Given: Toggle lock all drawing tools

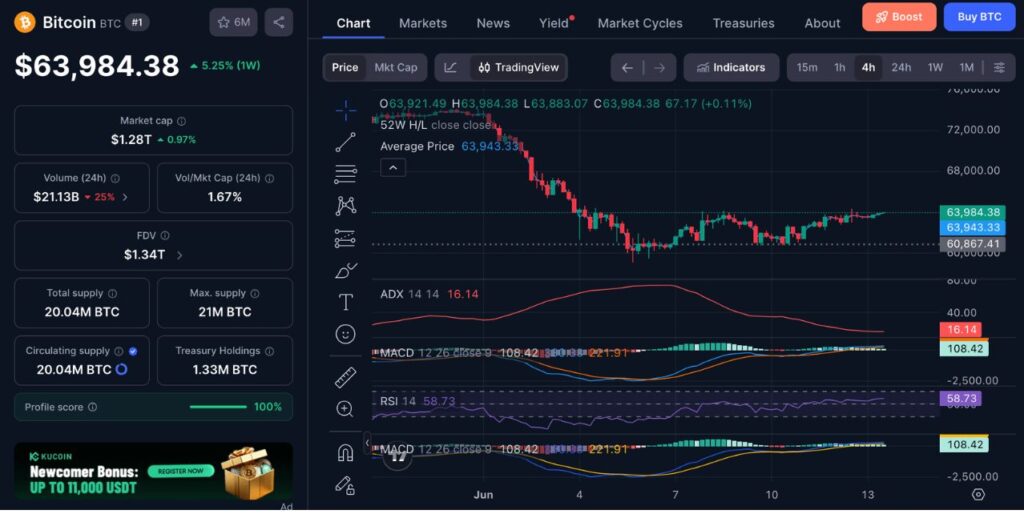Looking at the screenshot, I should (x=345, y=485).
